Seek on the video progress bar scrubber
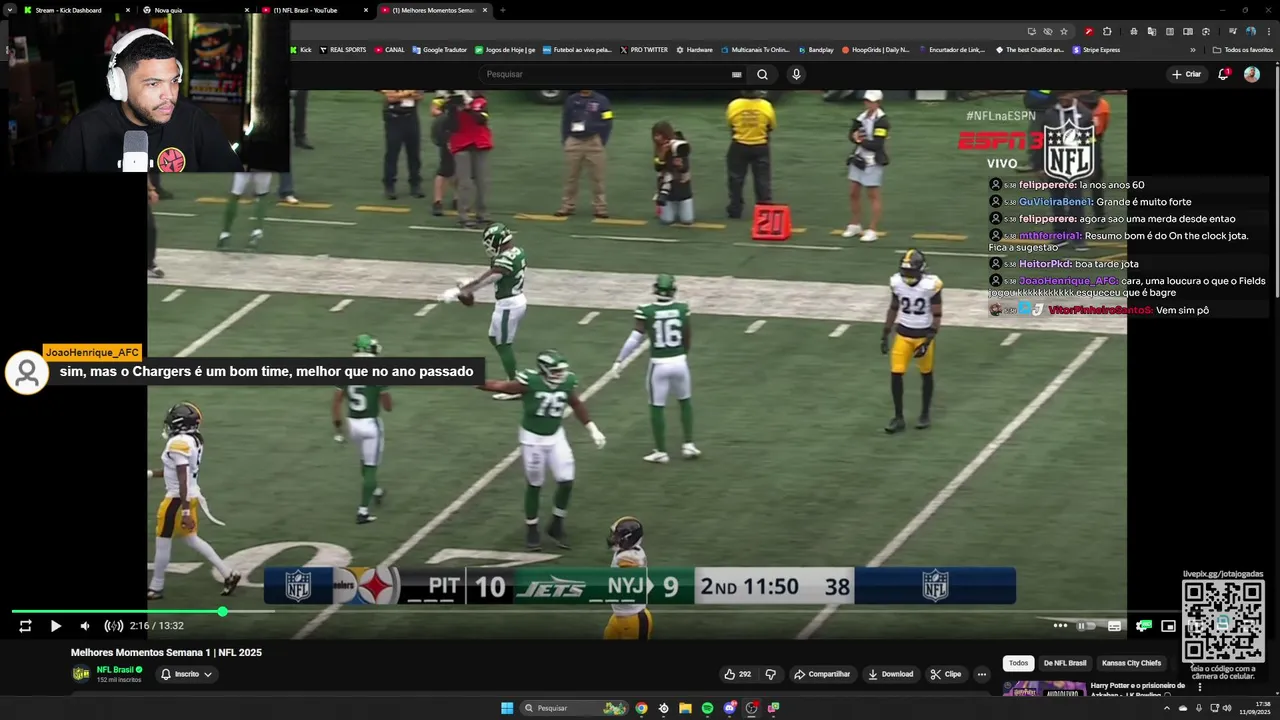This screenshot has height=720, width=1280. click(222, 611)
